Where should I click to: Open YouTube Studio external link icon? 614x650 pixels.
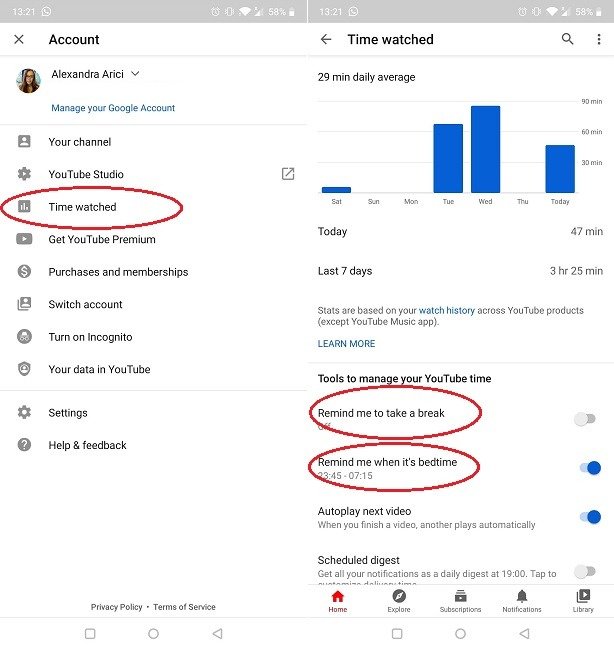pyautogui.click(x=288, y=174)
